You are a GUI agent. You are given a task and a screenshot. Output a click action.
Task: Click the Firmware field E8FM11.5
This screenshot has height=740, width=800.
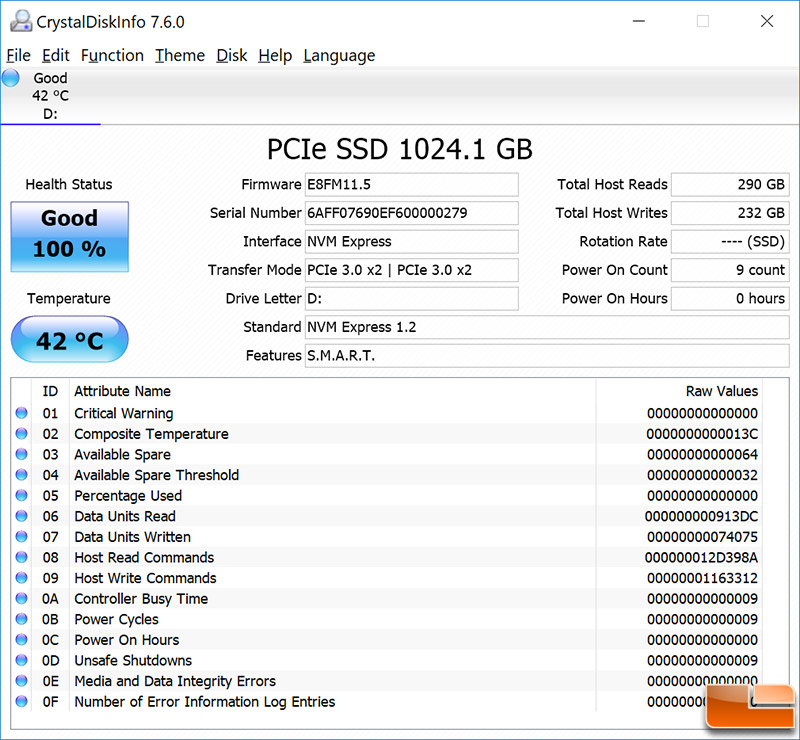[x=412, y=184]
